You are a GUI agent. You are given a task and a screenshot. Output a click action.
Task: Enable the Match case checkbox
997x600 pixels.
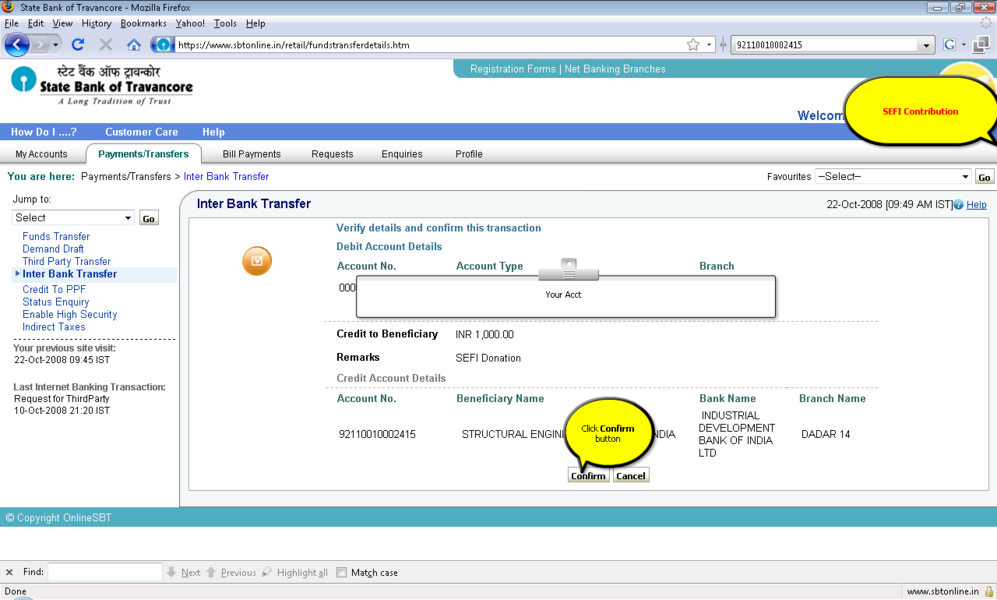(341, 573)
